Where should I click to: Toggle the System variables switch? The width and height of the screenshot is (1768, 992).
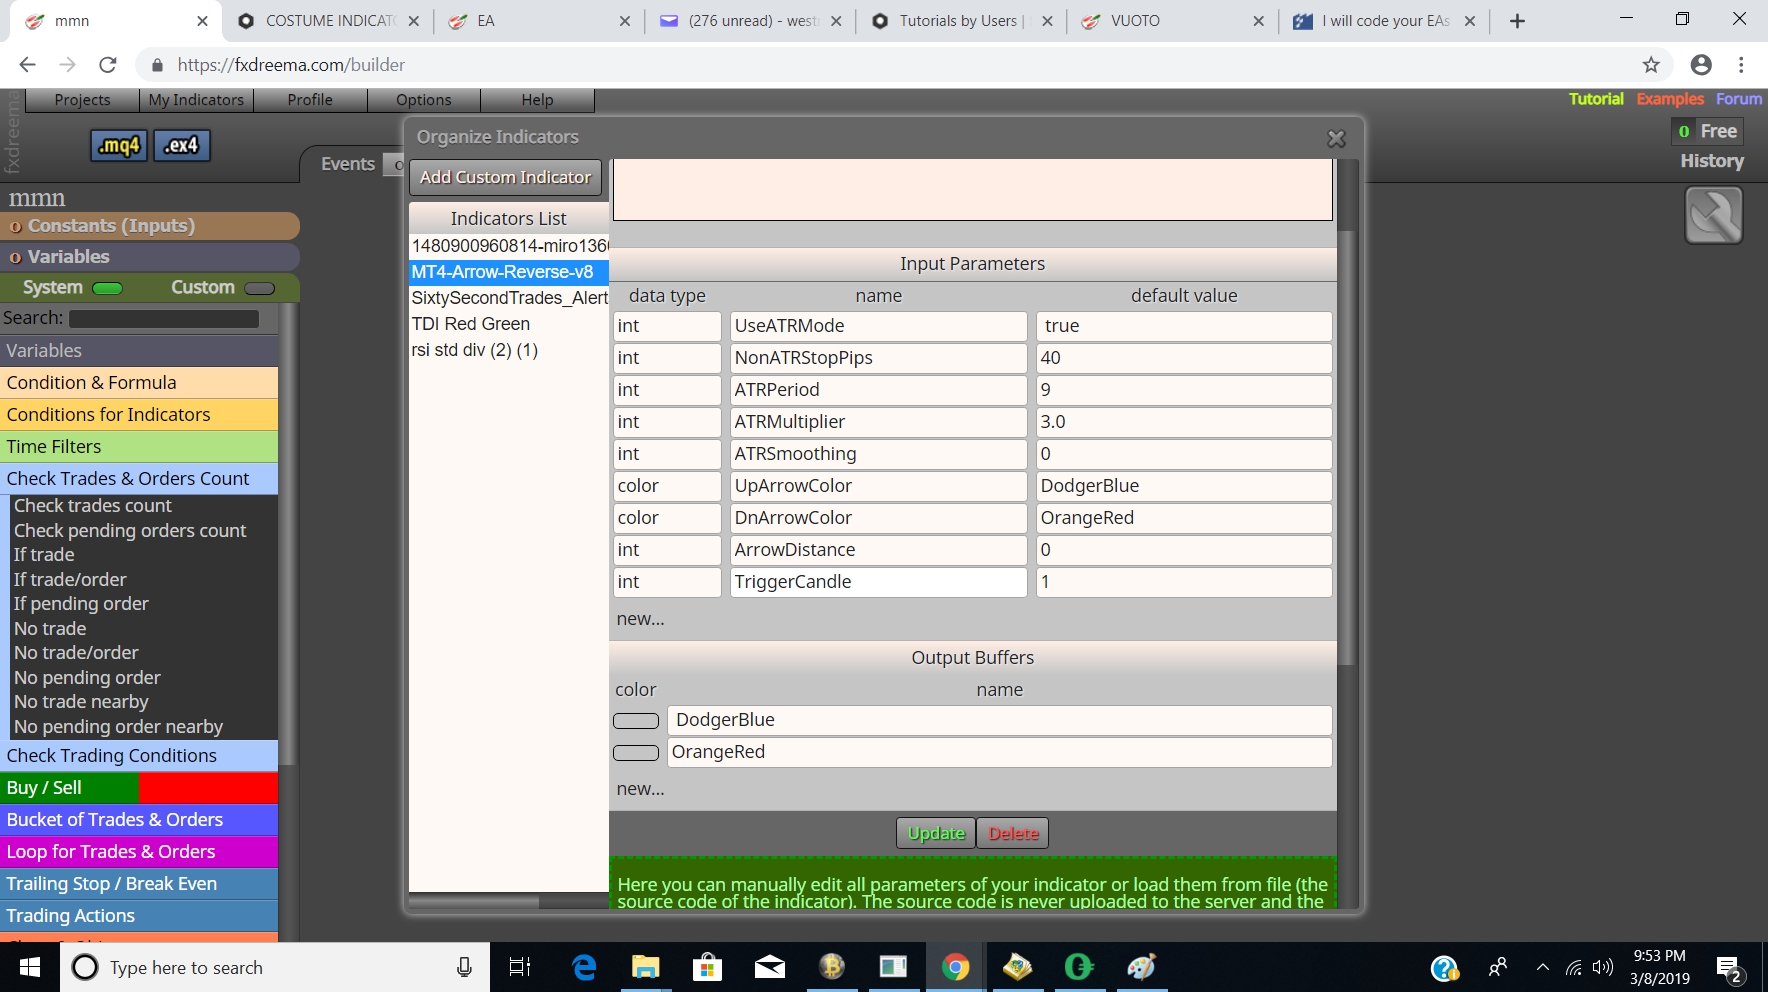pyautogui.click(x=107, y=288)
